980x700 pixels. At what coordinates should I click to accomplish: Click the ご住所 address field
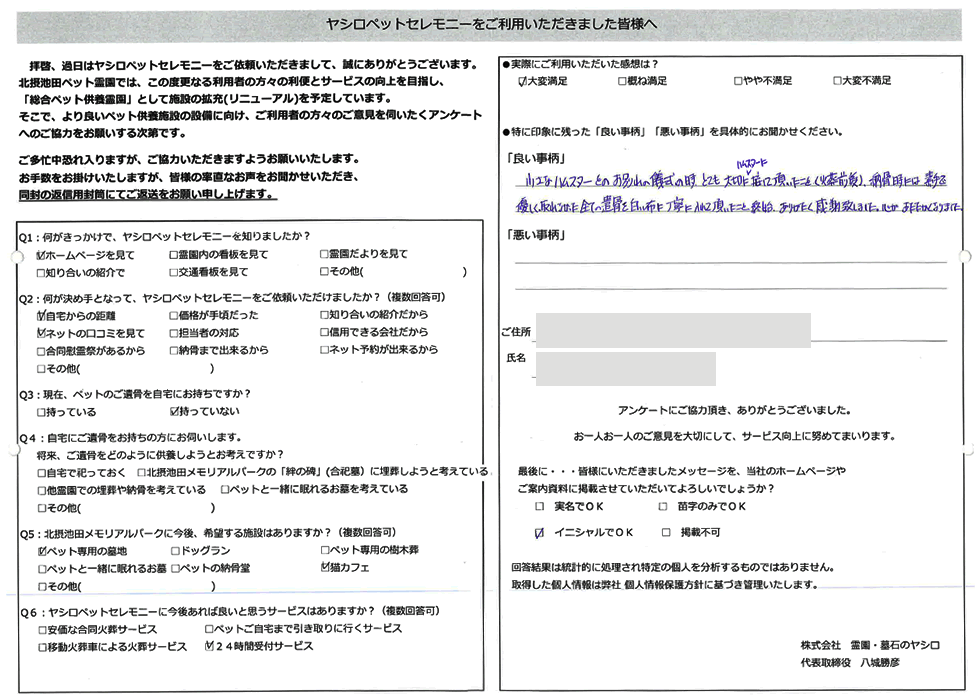click(x=672, y=330)
